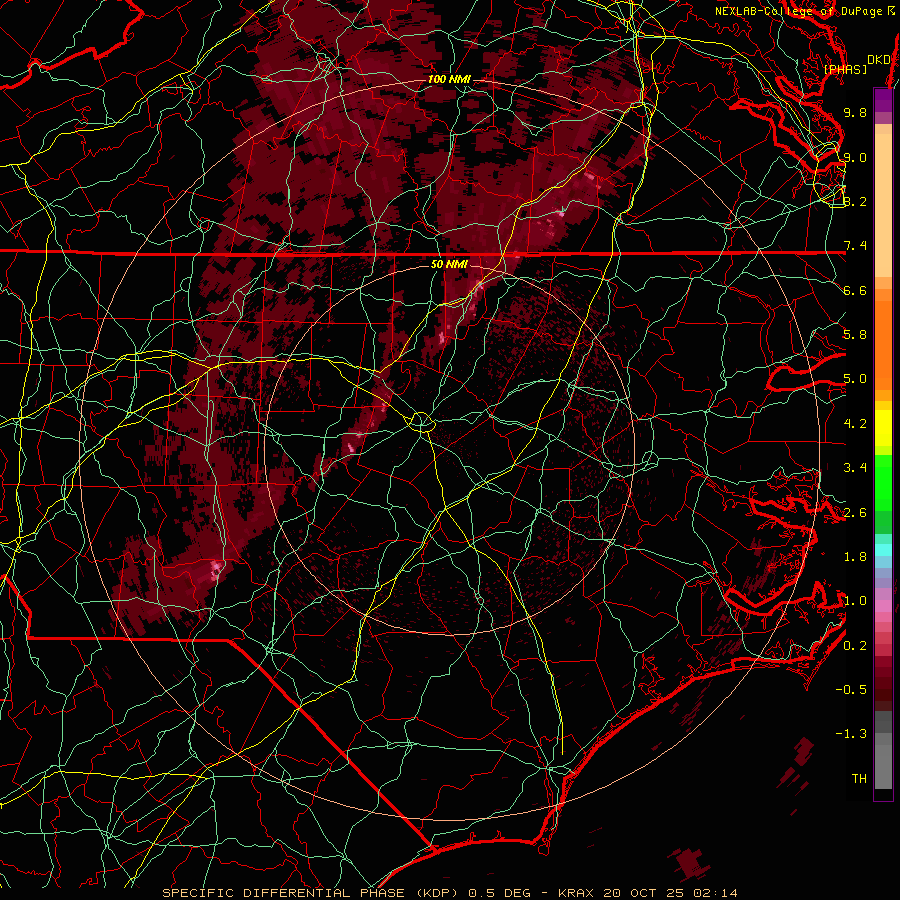Click the 9.0 value on the color scale
This screenshot has height=900, width=900.
[855, 157]
